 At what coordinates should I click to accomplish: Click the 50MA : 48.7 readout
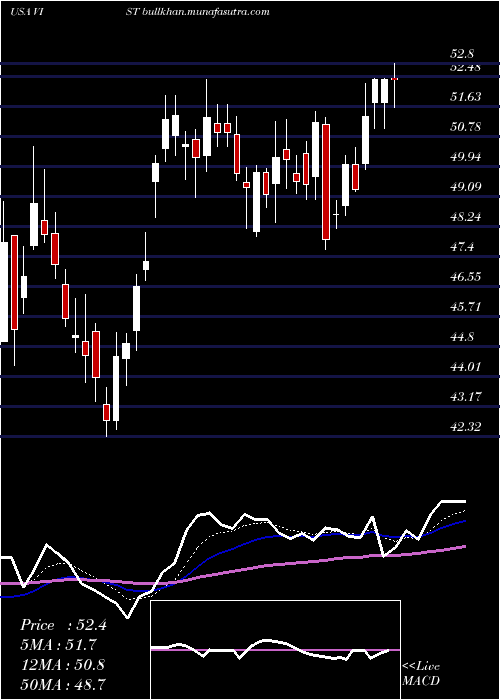63,684
